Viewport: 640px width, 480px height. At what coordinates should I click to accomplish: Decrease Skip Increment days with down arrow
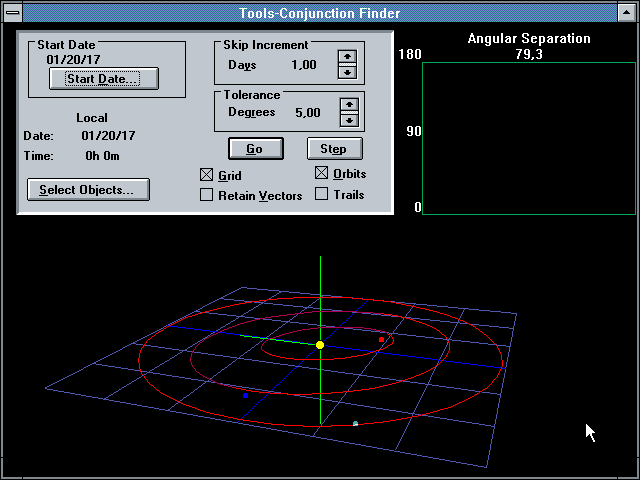click(348, 72)
